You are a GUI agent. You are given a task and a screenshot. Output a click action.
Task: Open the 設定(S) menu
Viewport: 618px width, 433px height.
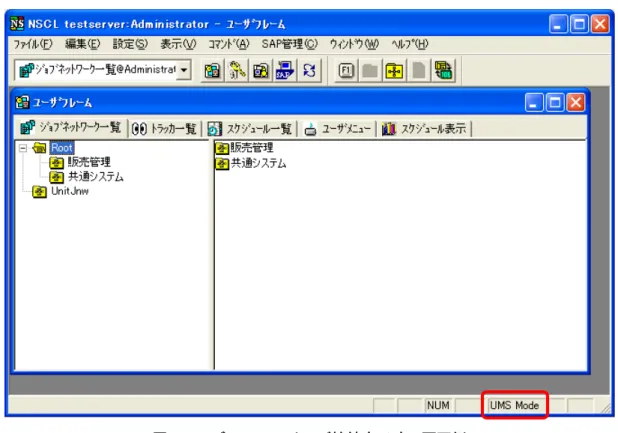click(x=130, y=44)
